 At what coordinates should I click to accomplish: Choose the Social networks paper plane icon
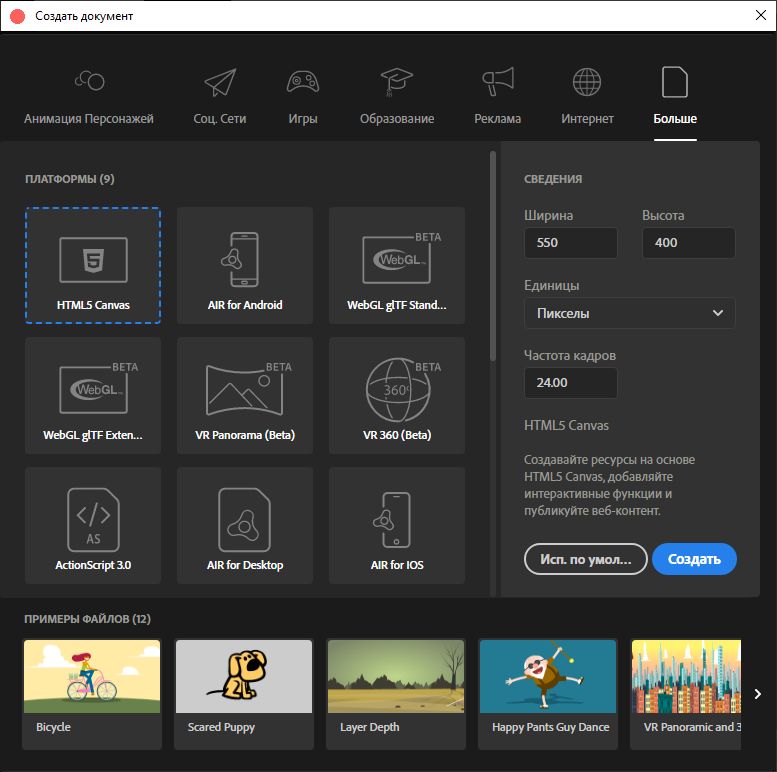220,82
